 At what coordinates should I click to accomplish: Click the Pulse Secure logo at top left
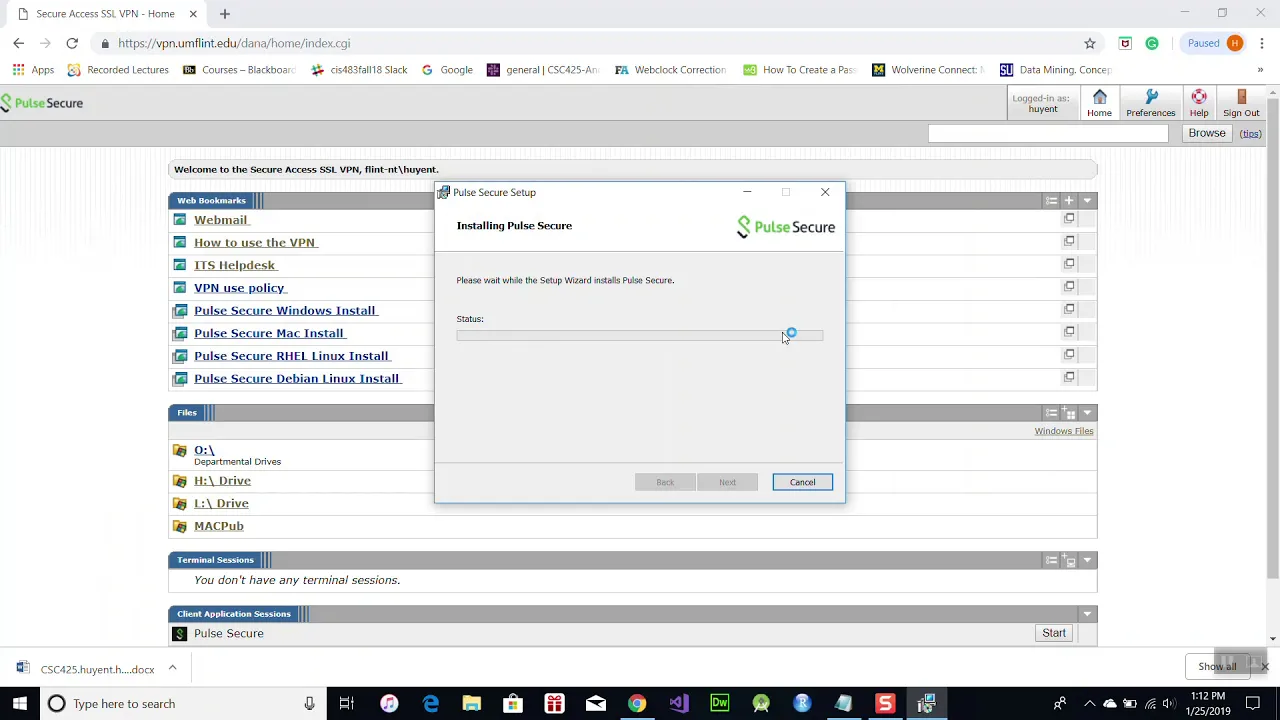(42, 103)
